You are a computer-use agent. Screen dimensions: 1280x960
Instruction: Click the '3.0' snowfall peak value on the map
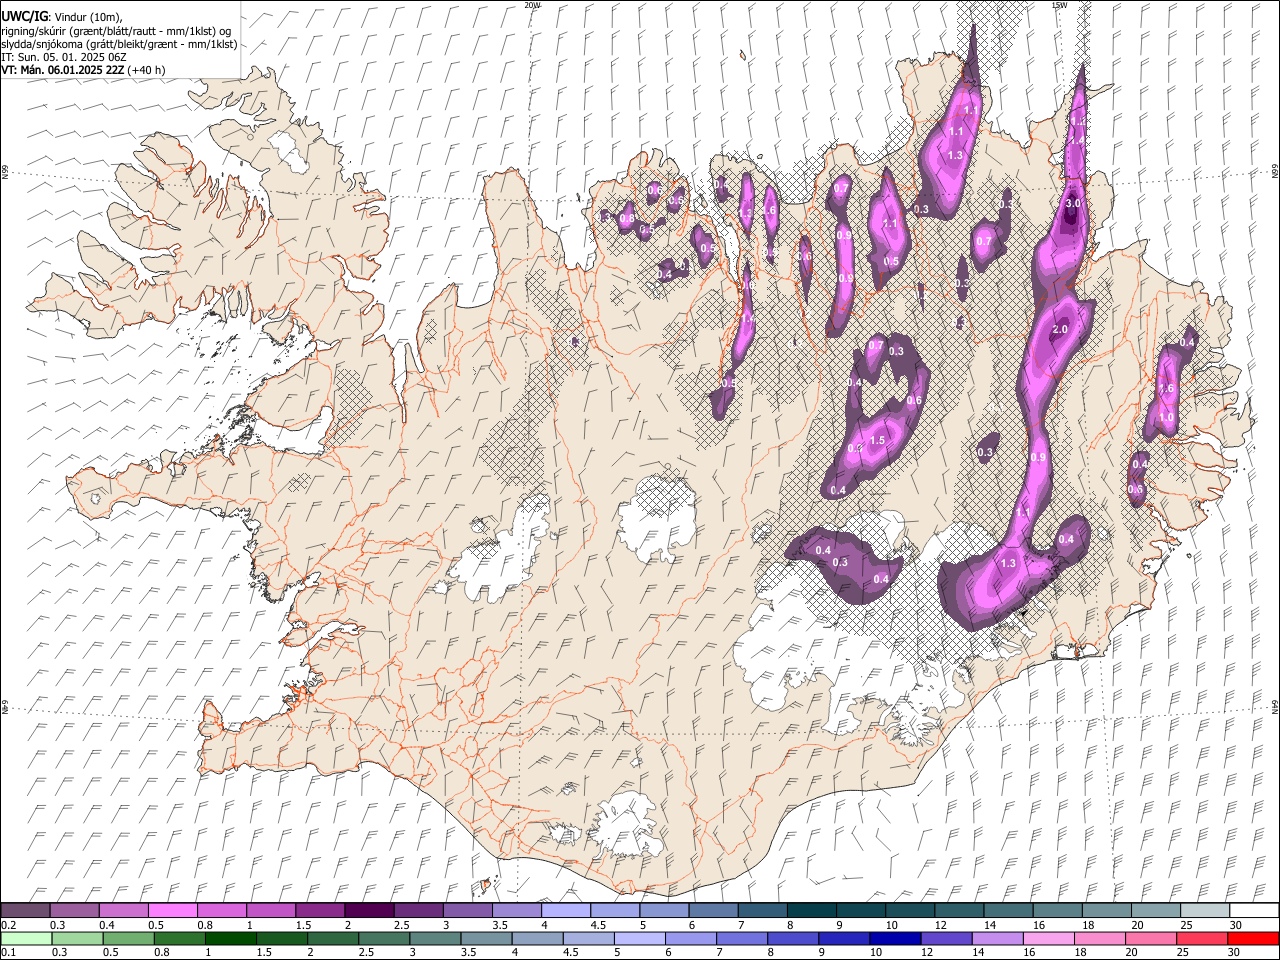(1073, 203)
